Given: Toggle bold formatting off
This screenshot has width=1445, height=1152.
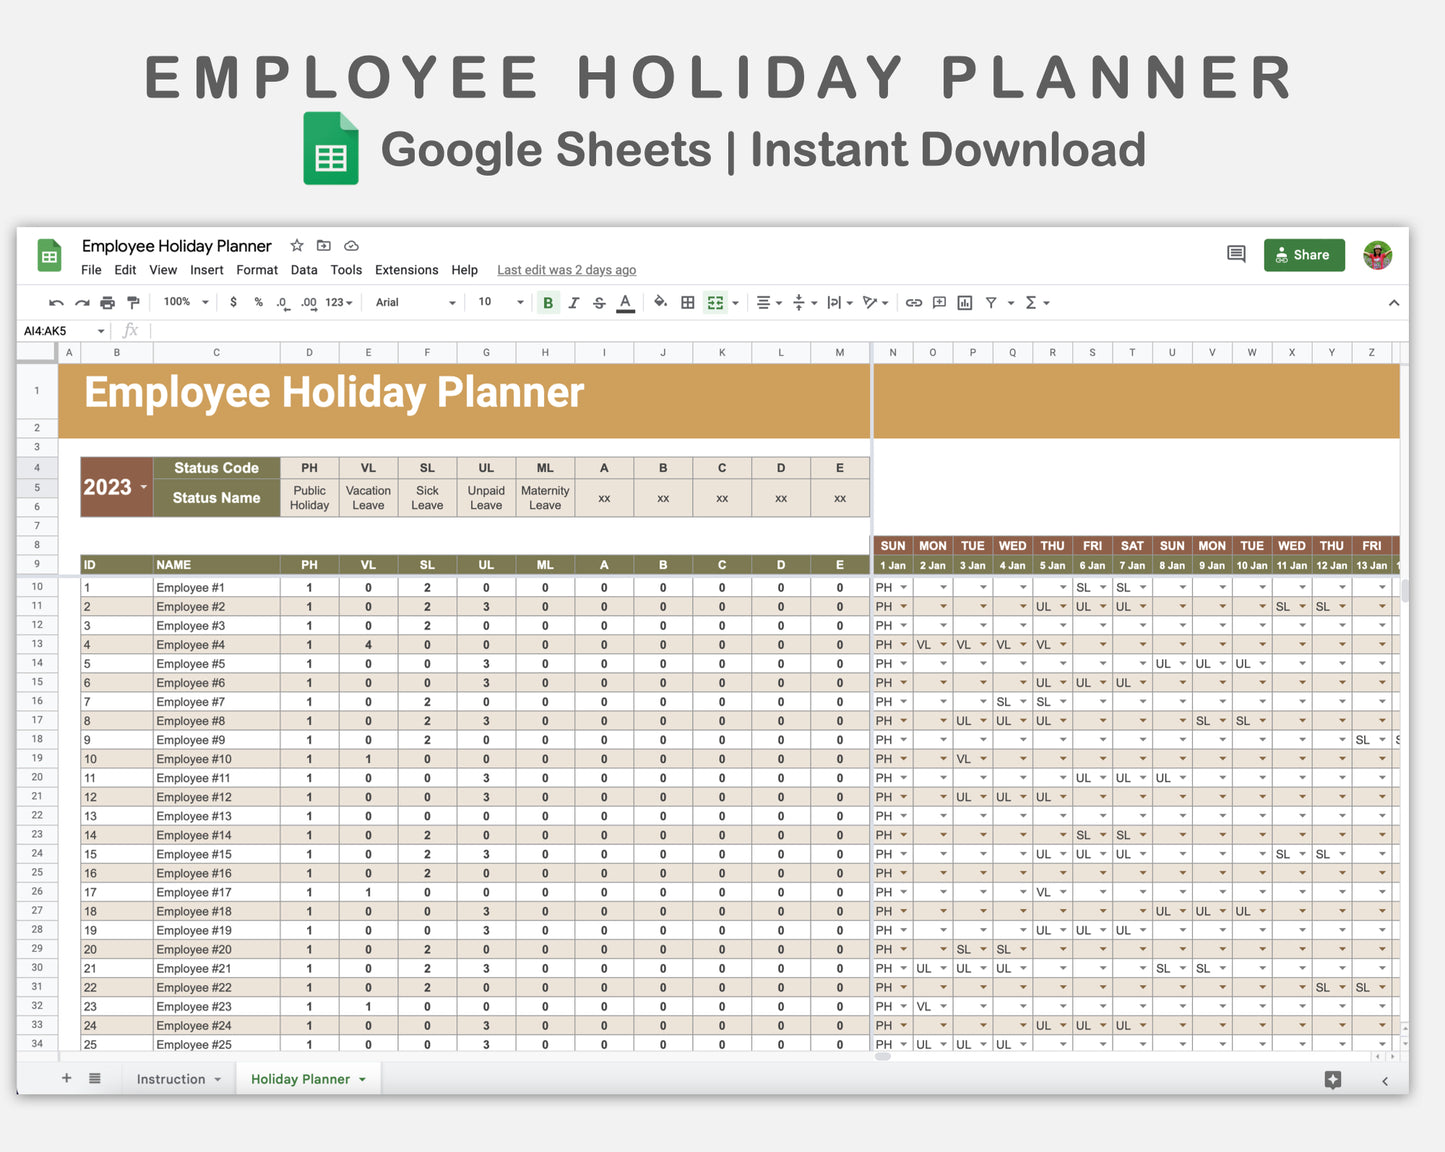Looking at the screenshot, I should pyautogui.click(x=548, y=302).
